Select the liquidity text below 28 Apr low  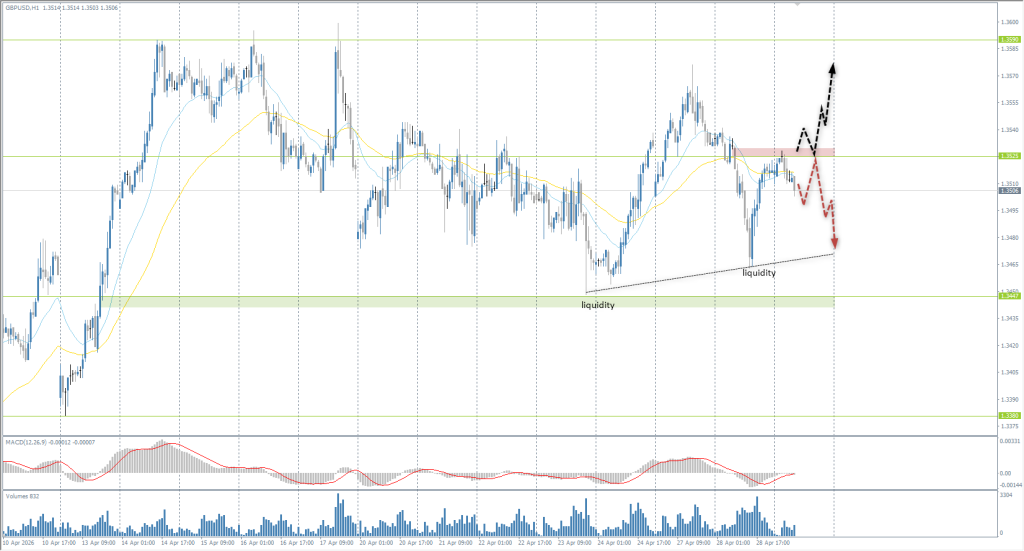pos(759,273)
